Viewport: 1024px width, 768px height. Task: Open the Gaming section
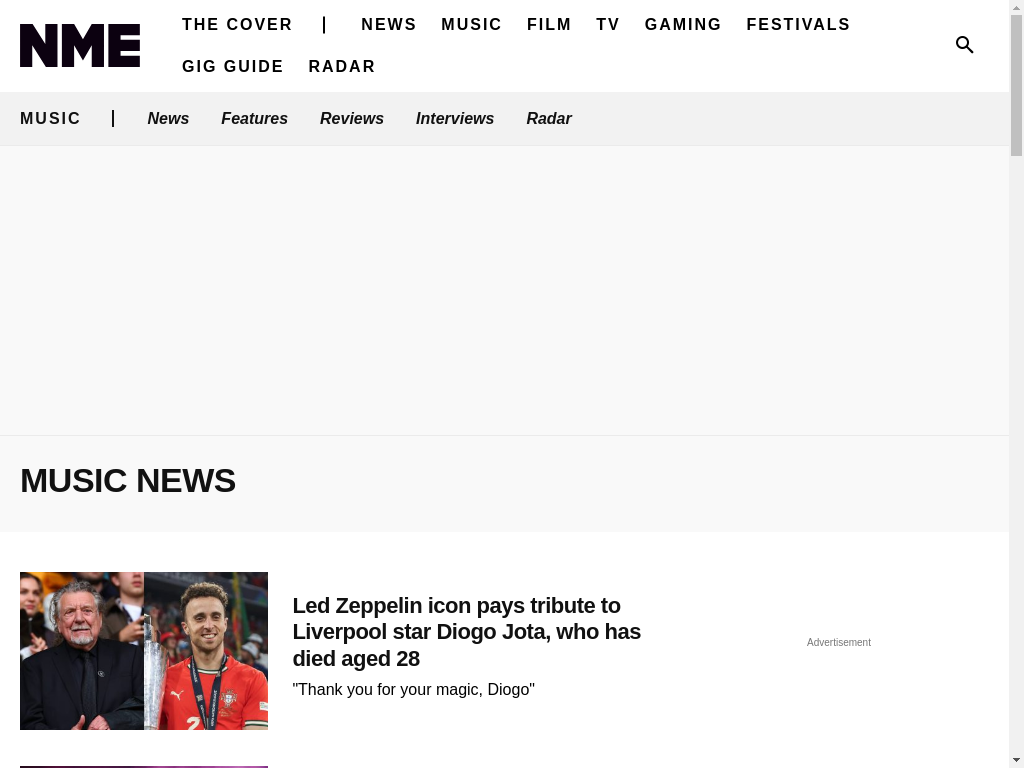point(683,24)
